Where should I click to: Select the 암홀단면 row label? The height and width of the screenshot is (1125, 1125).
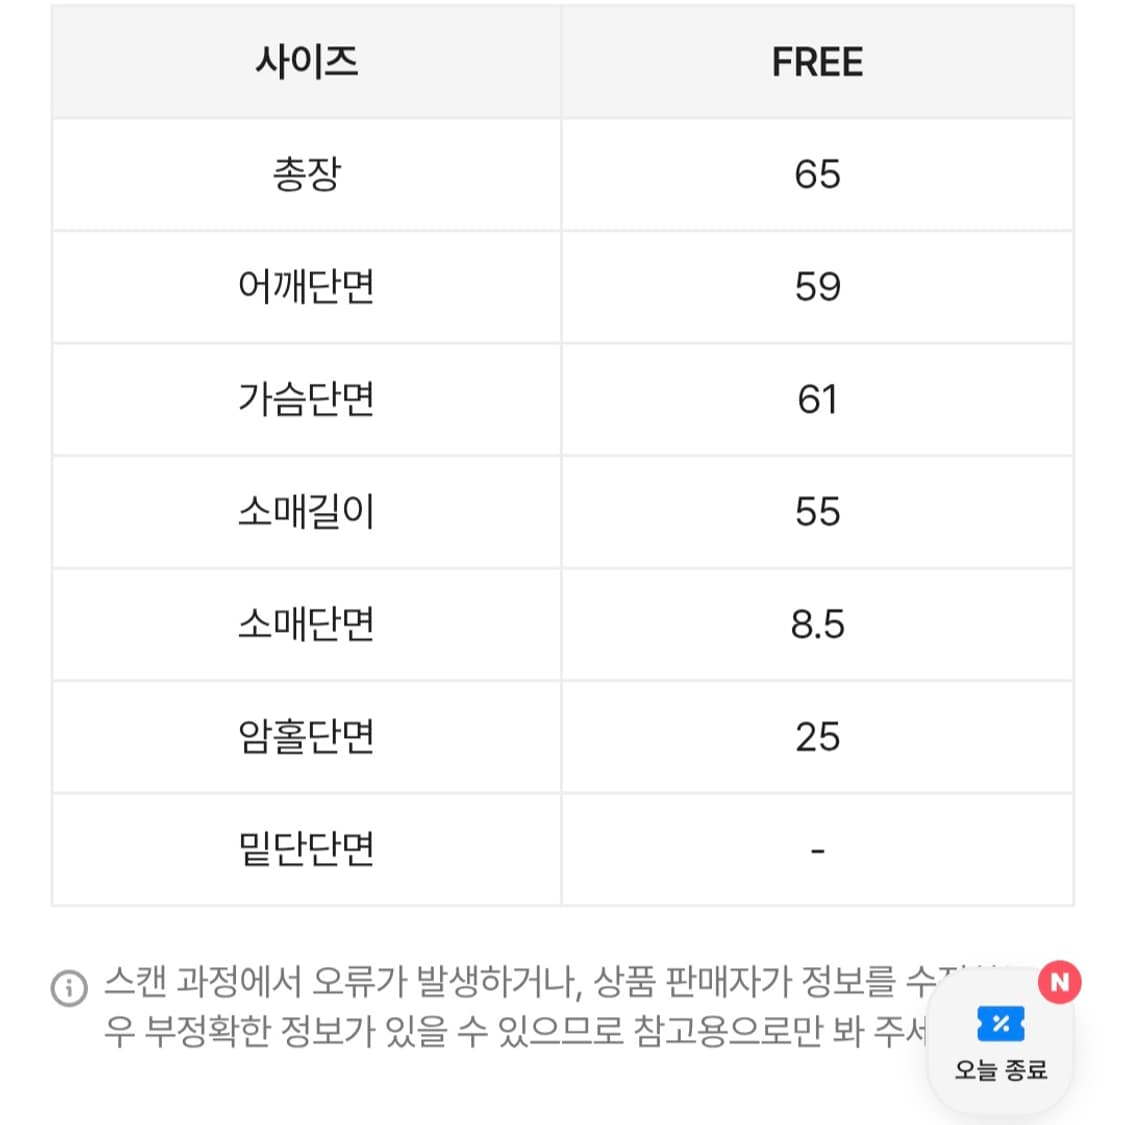point(306,737)
